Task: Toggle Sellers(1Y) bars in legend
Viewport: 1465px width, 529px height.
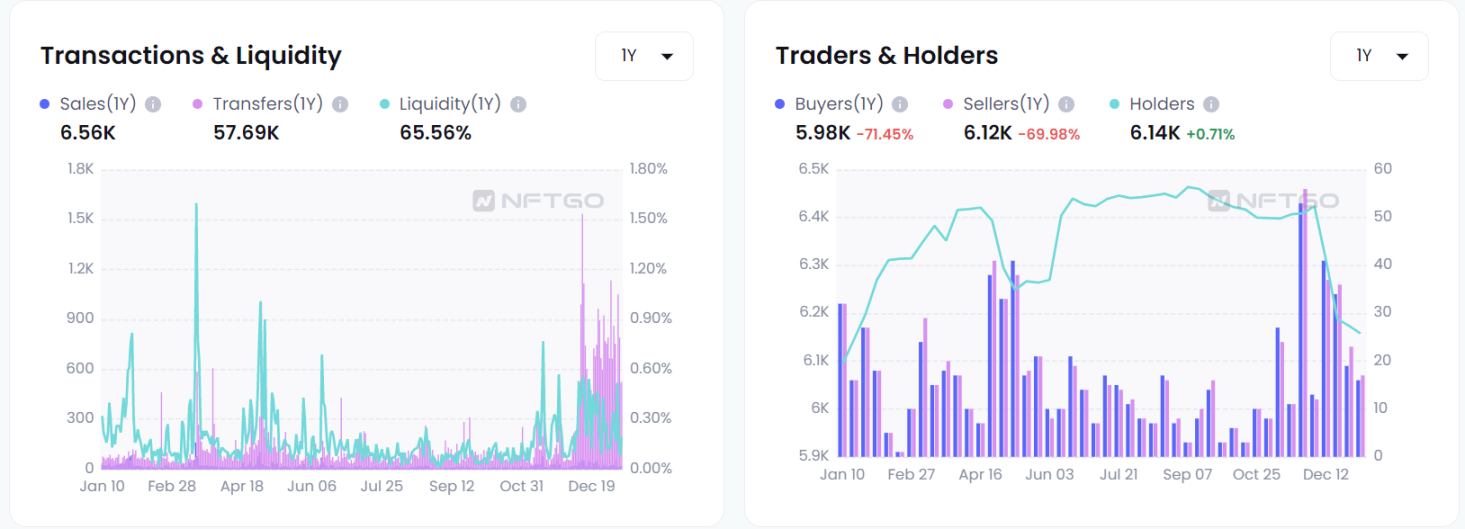Action: [996, 104]
